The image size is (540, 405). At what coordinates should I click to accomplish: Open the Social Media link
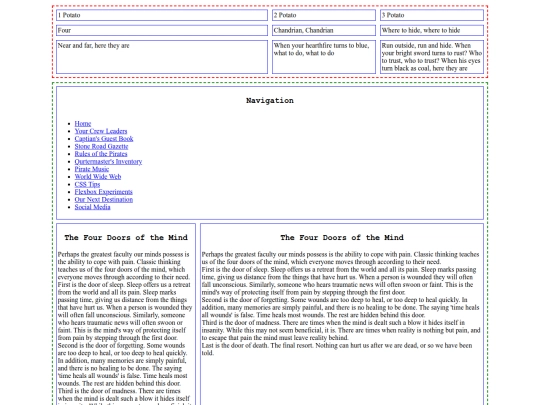click(92, 207)
